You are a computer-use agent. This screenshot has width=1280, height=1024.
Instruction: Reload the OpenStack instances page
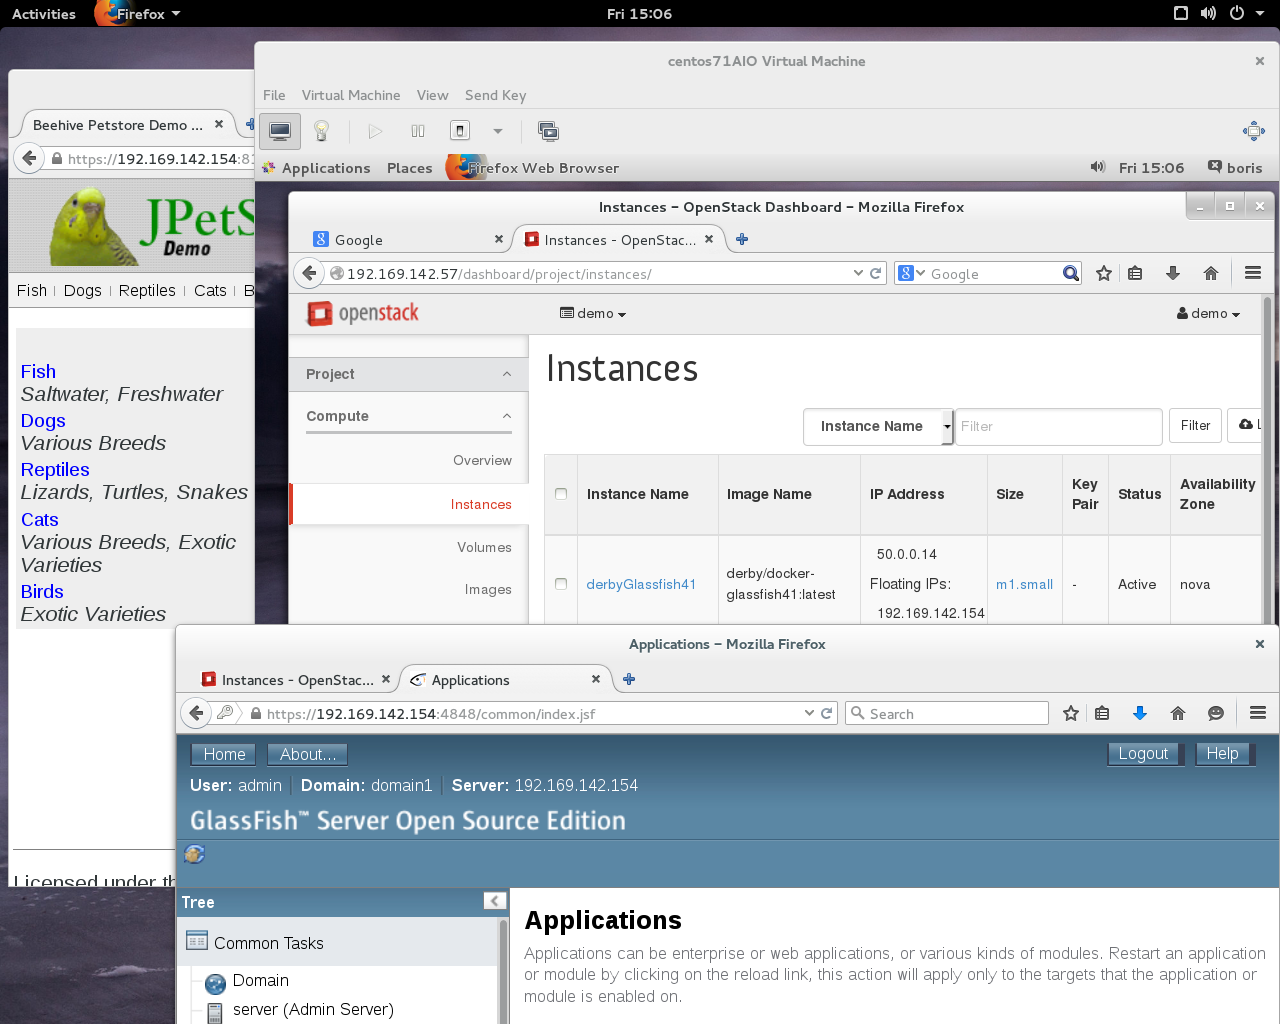876,273
